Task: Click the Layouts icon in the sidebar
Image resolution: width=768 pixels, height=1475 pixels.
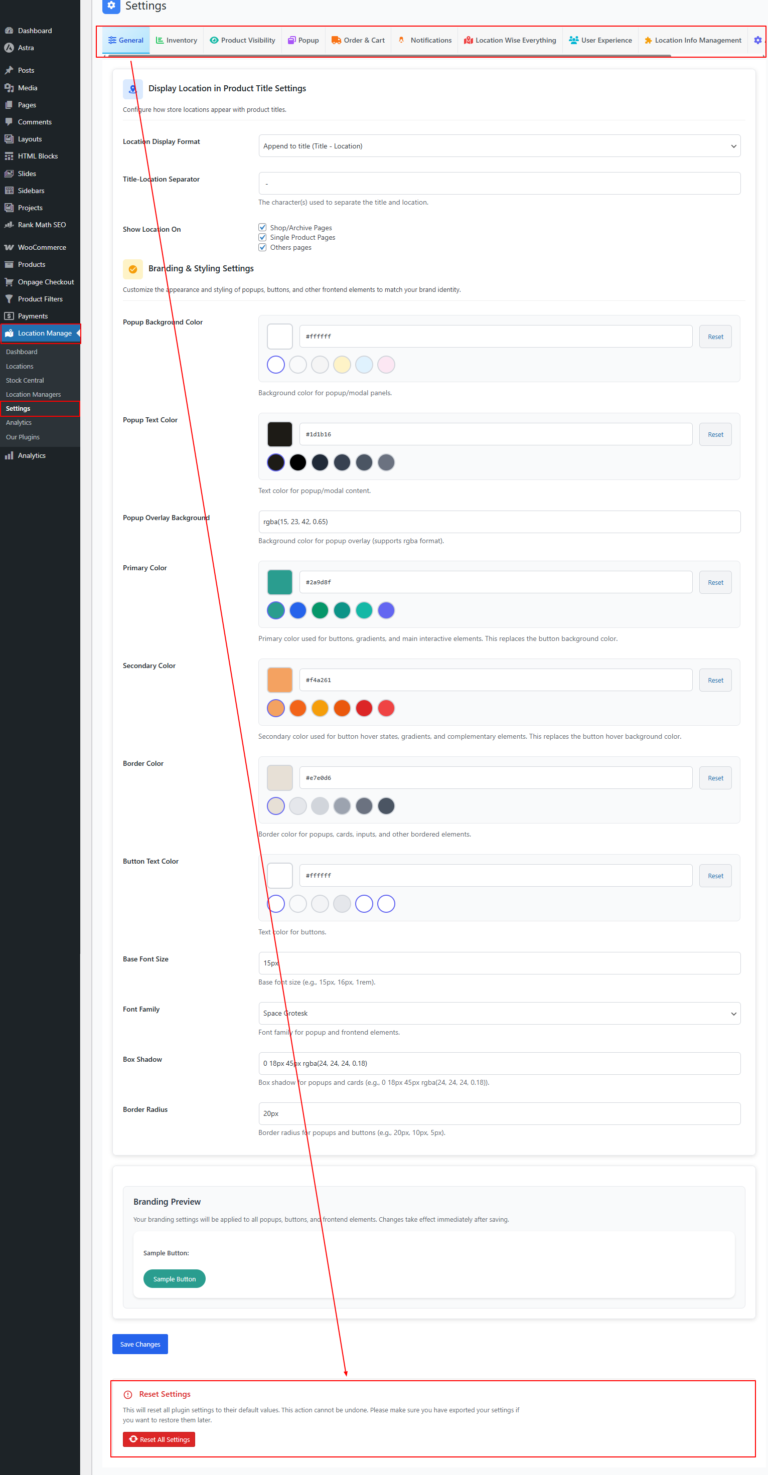Action: click(x=9, y=139)
